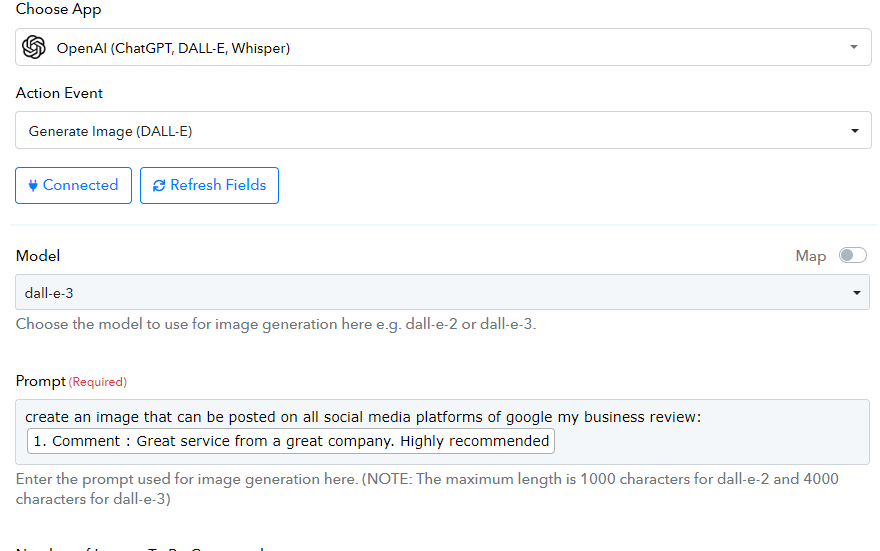Click the Connected button
The width and height of the screenshot is (880, 551).
74,185
